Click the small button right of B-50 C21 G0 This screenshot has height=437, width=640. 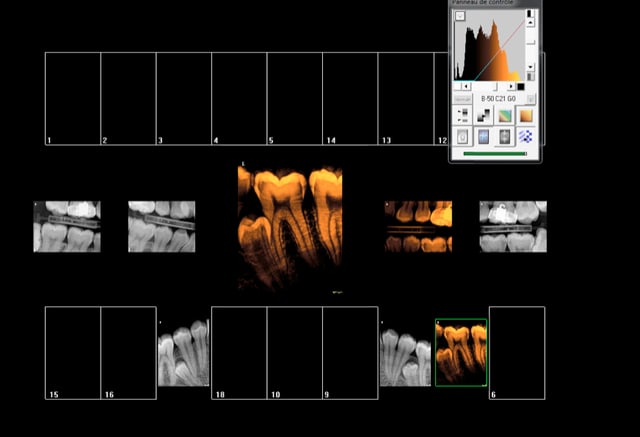530,99
